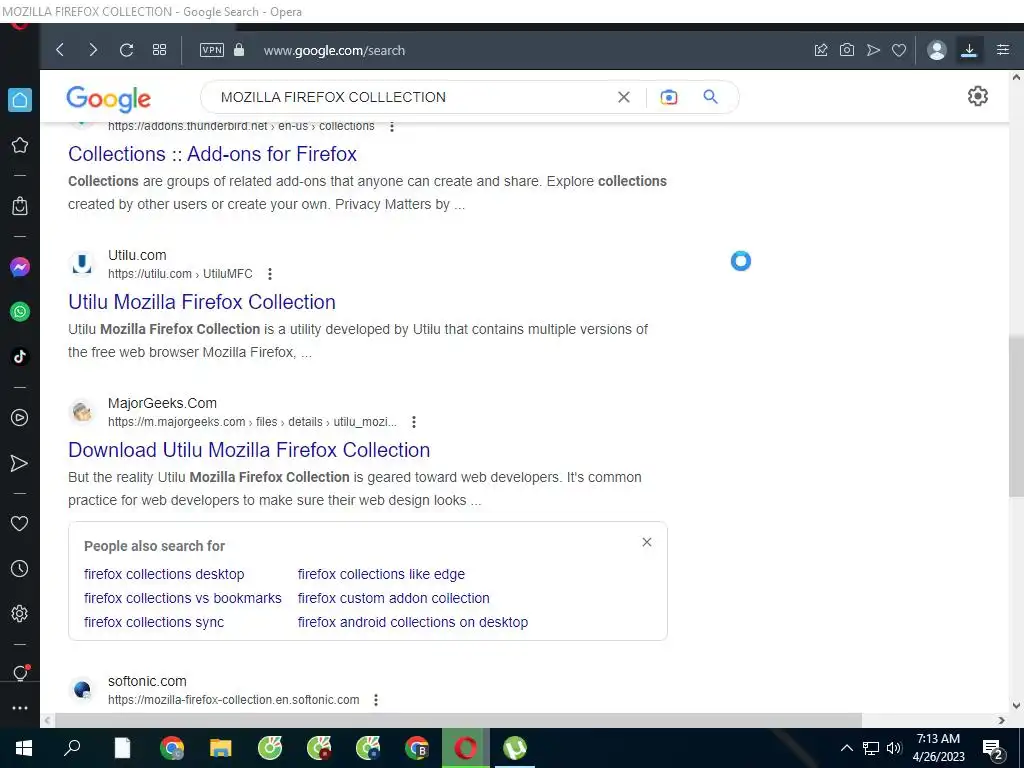1024x768 pixels.
Task: Open the snapshot edit tool icon
Action: [821, 50]
